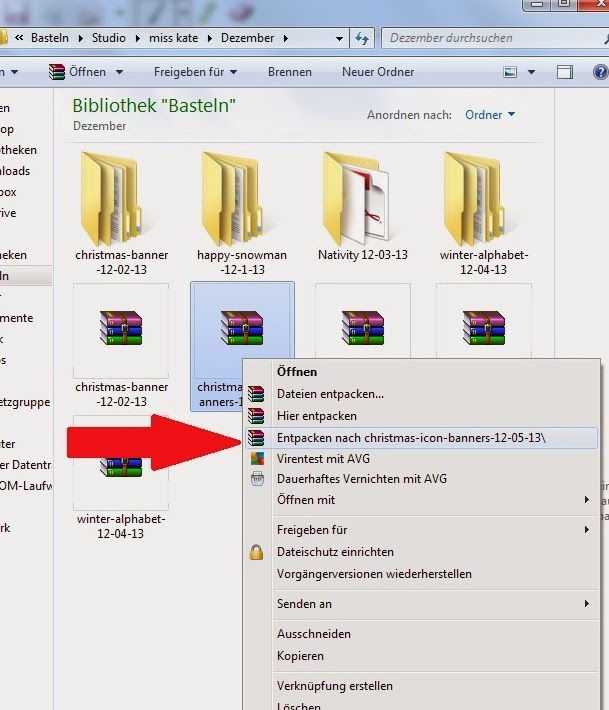The height and width of the screenshot is (710, 609).
Task: Select the Nativity 12-03-13 label
Action: [363, 255]
